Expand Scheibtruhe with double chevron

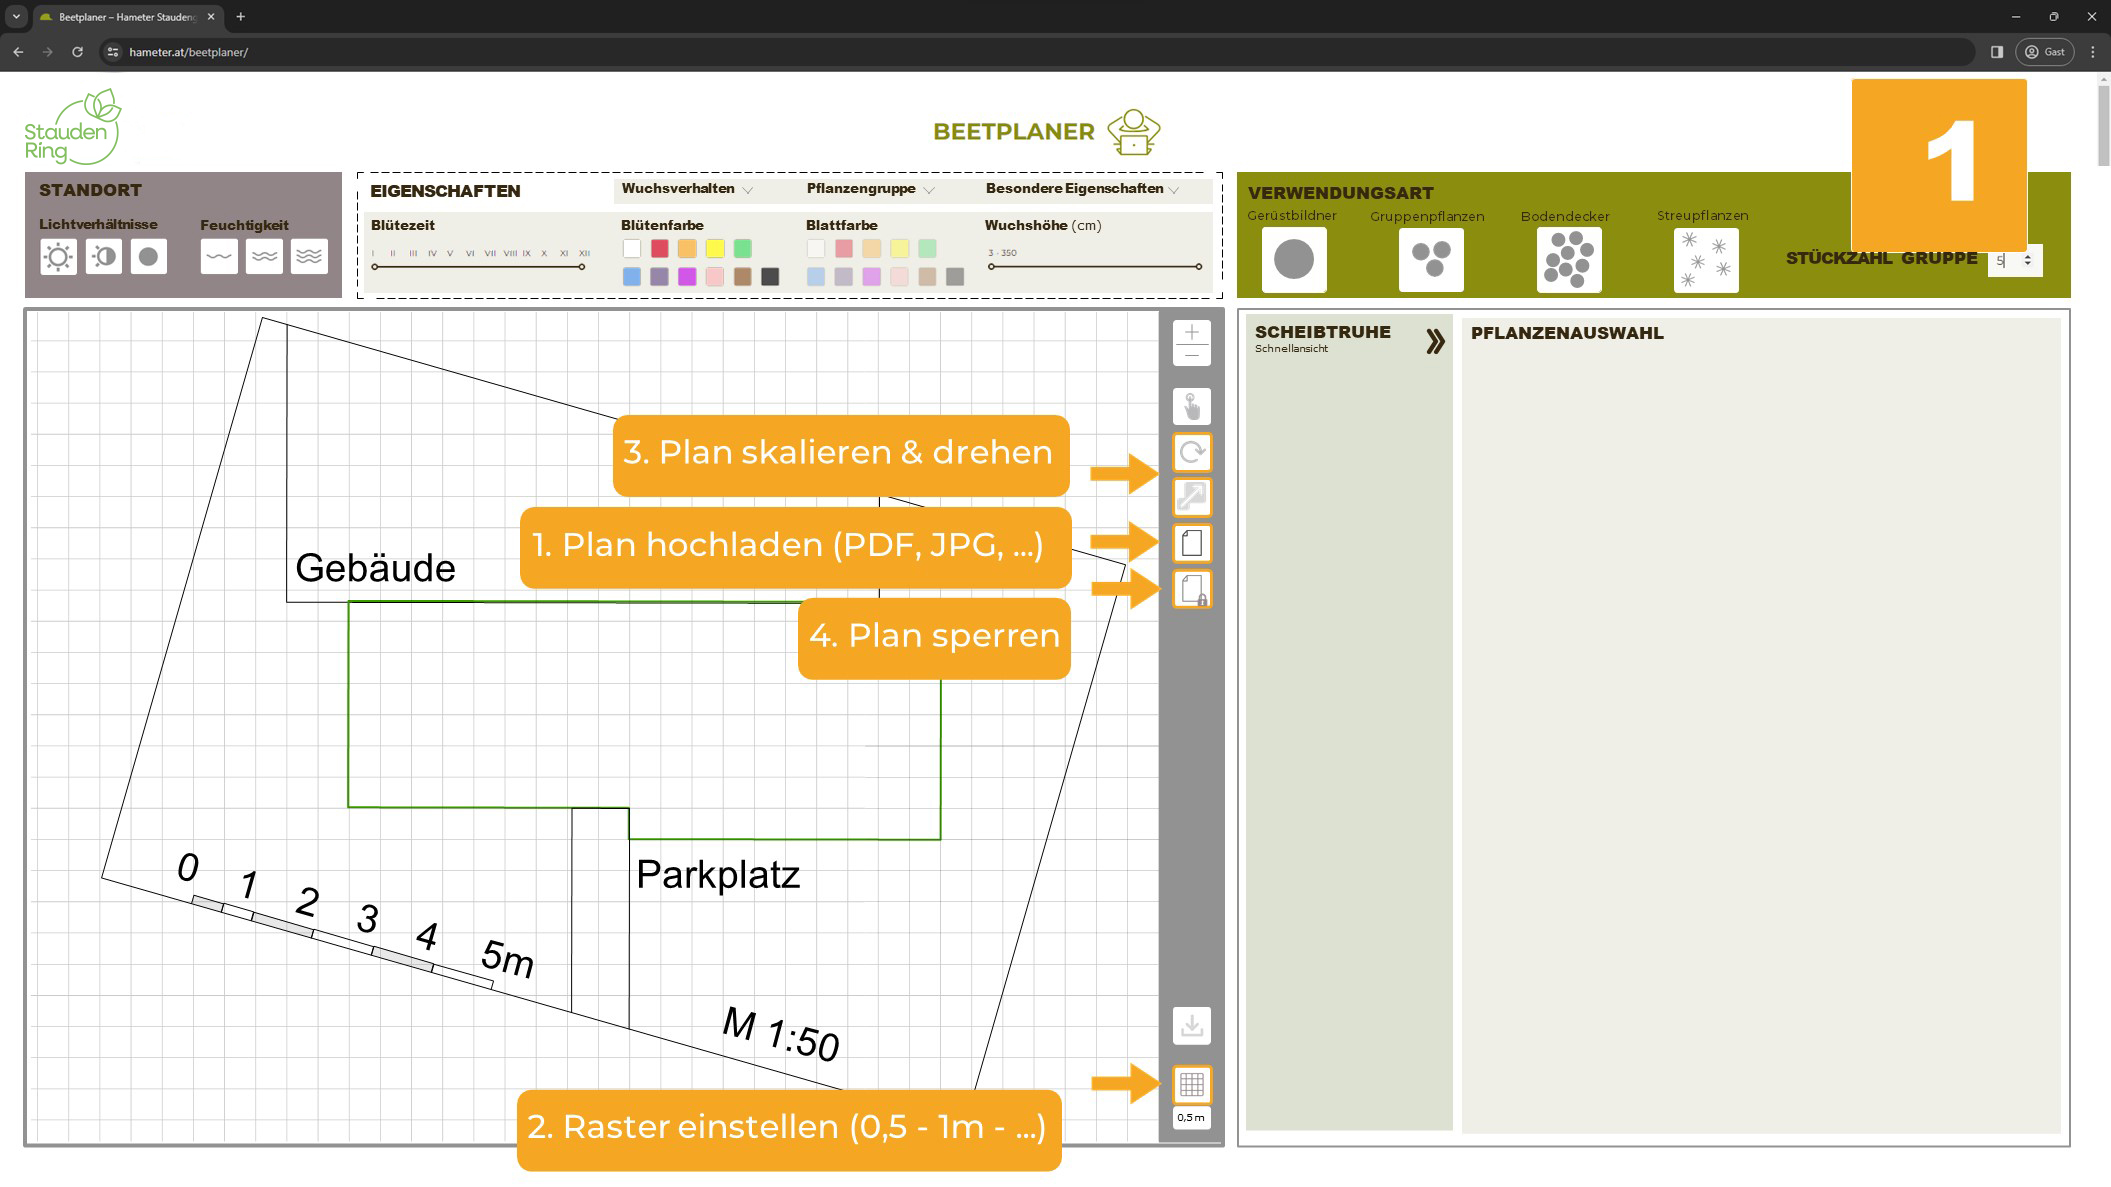click(x=1435, y=342)
